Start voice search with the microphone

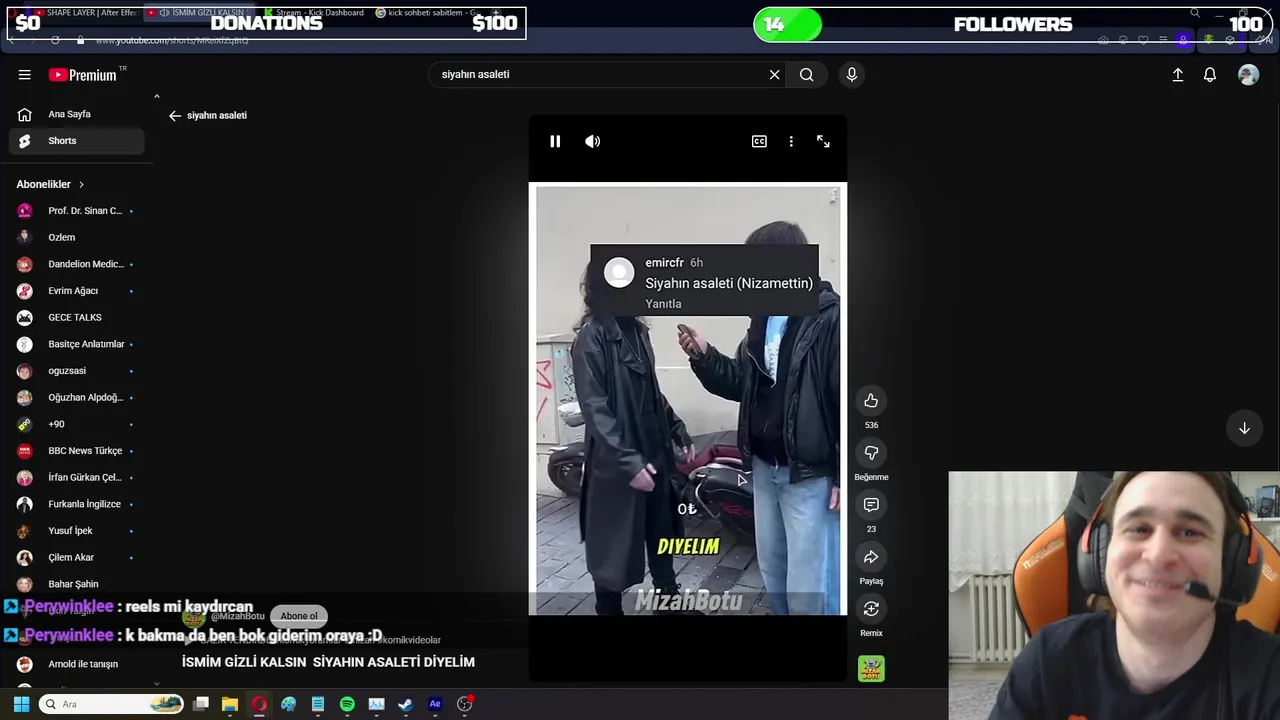coord(851,75)
